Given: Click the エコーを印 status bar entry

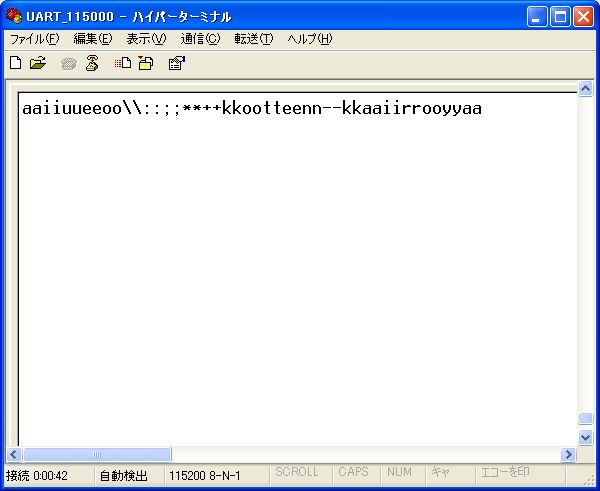Looking at the screenshot, I should pos(505,472).
